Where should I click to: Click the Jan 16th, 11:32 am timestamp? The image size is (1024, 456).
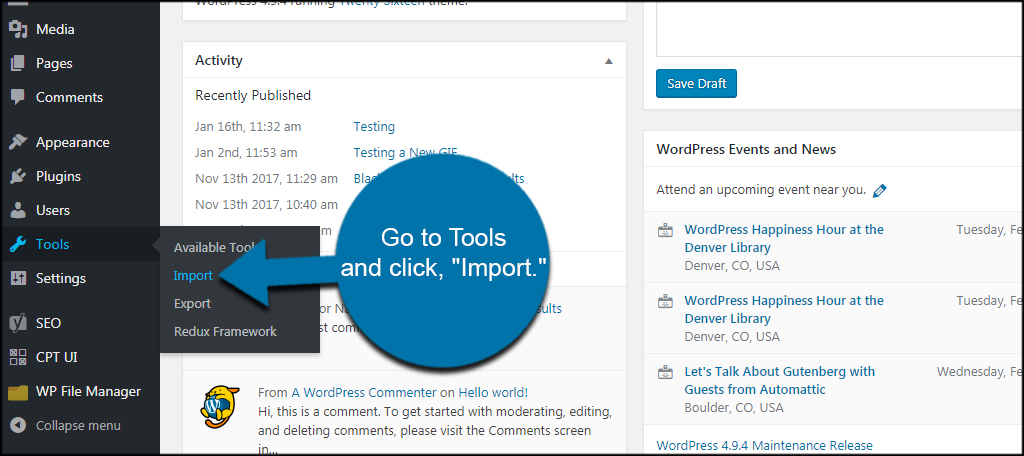[x=248, y=127]
